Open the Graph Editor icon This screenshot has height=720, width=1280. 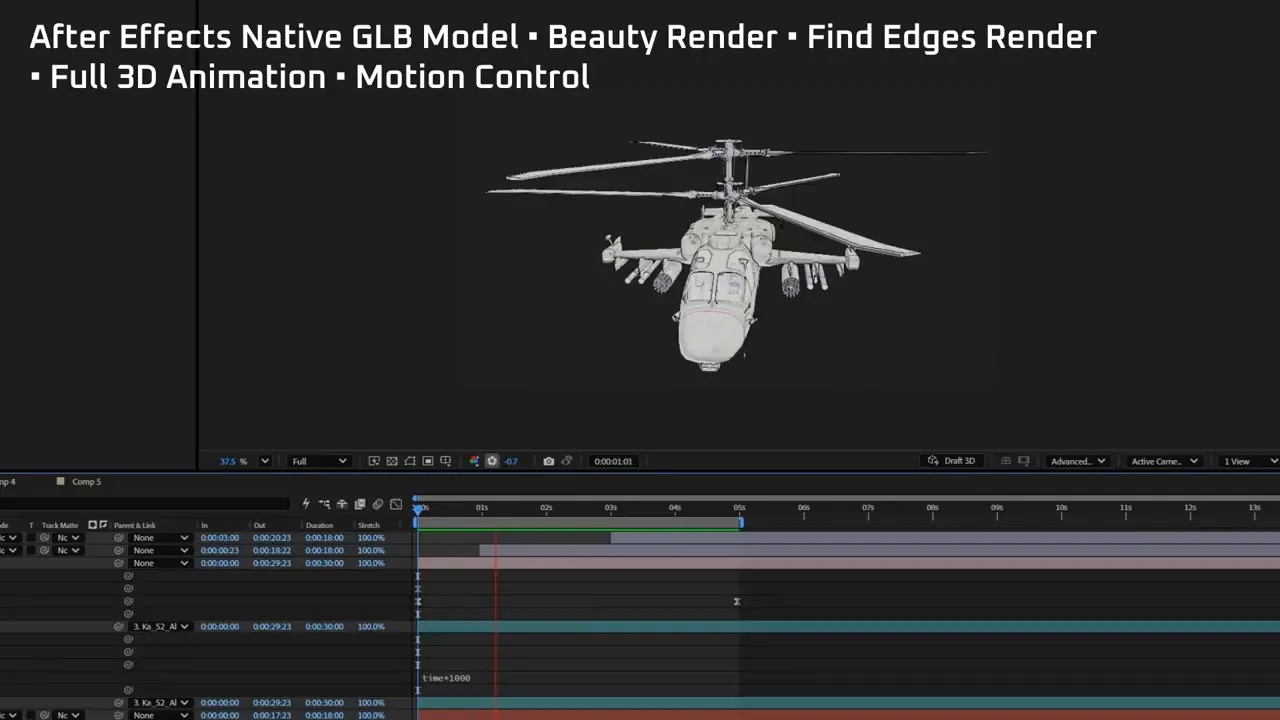(x=396, y=504)
